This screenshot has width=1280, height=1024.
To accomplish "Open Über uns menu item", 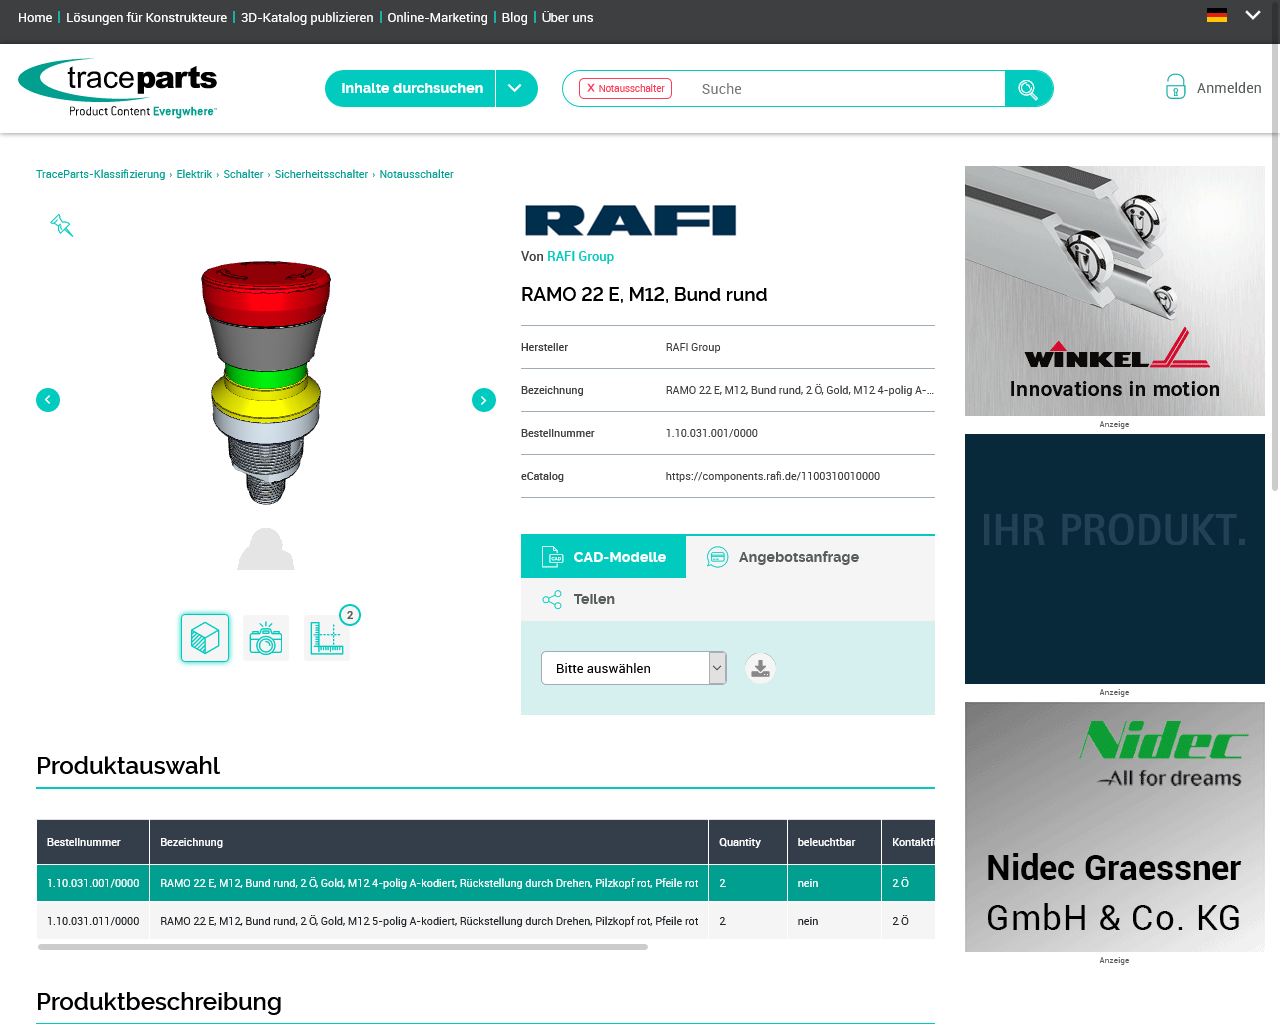I will tap(567, 17).
